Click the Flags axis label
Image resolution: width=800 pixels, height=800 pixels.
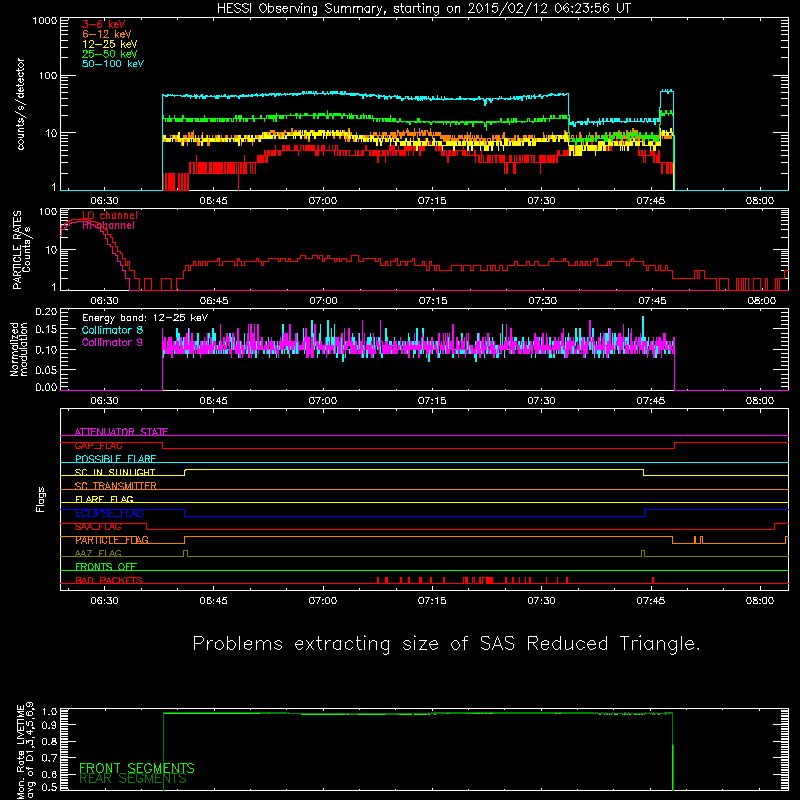(x=41, y=499)
